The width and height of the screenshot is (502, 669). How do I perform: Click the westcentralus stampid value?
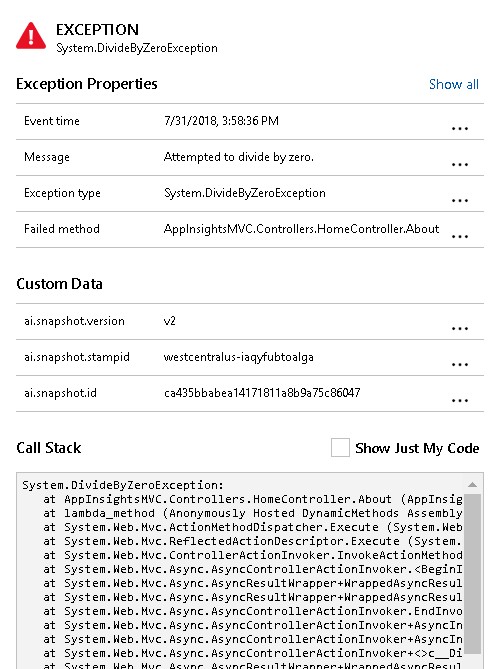[x=238, y=357]
